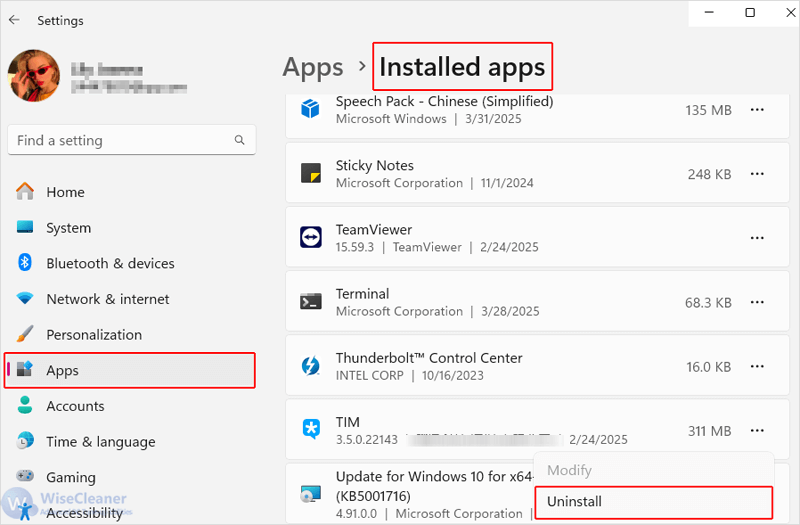This screenshot has width=800, height=525.
Task: Click the user profile avatar picture
Action: [34, 76]
